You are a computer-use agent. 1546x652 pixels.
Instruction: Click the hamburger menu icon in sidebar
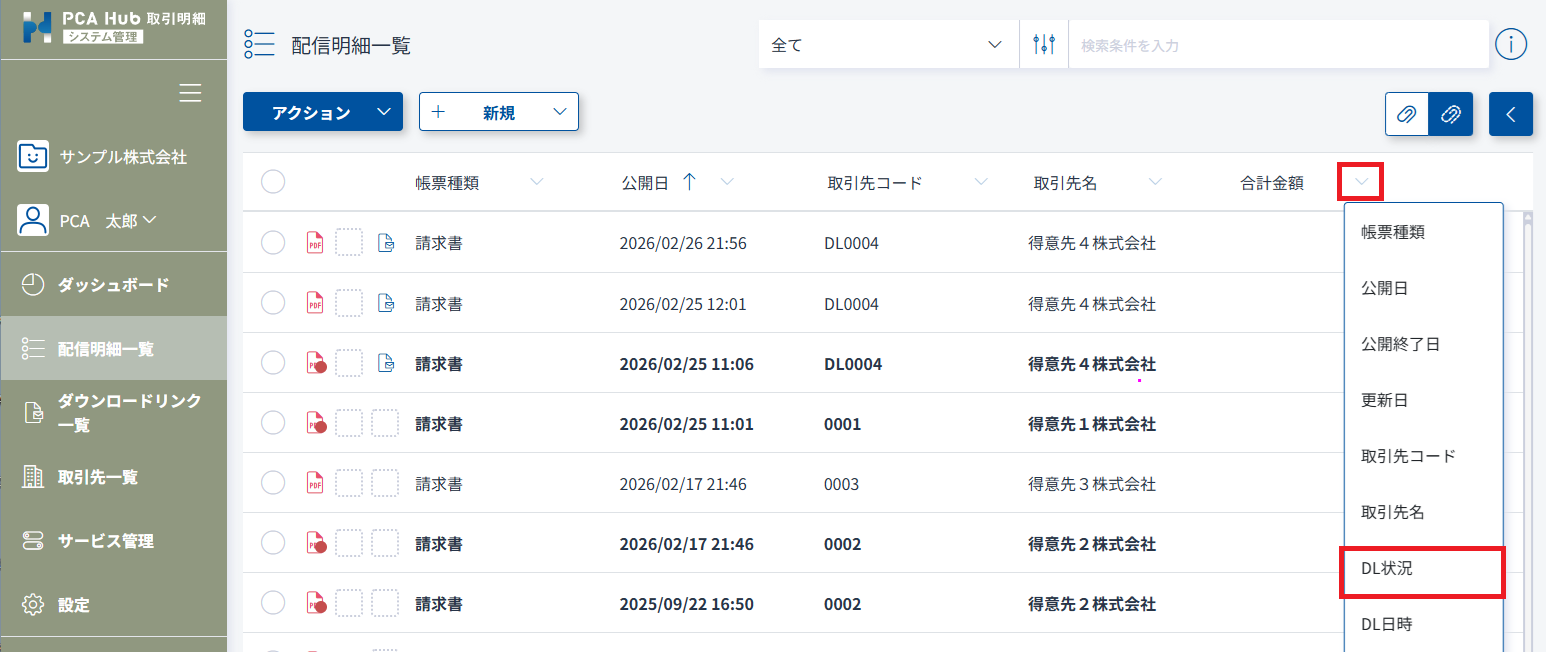click(x=190, y=93)
